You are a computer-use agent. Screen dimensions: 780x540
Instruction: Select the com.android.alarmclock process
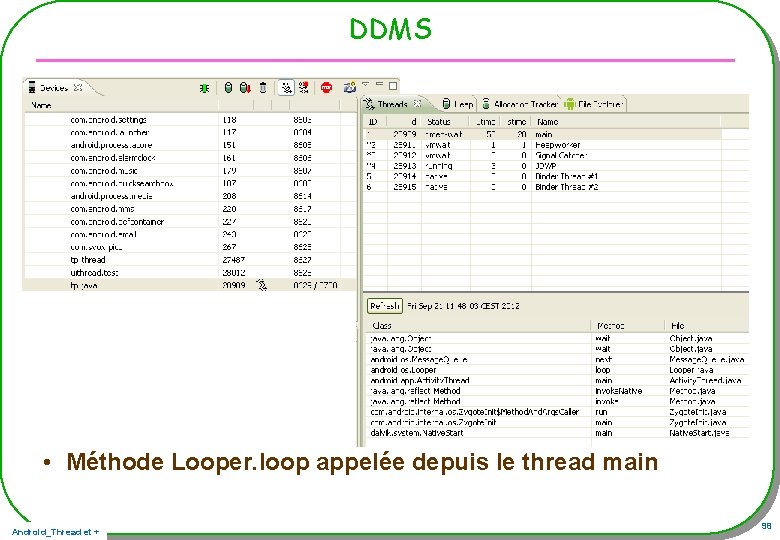tap(190, 158)
